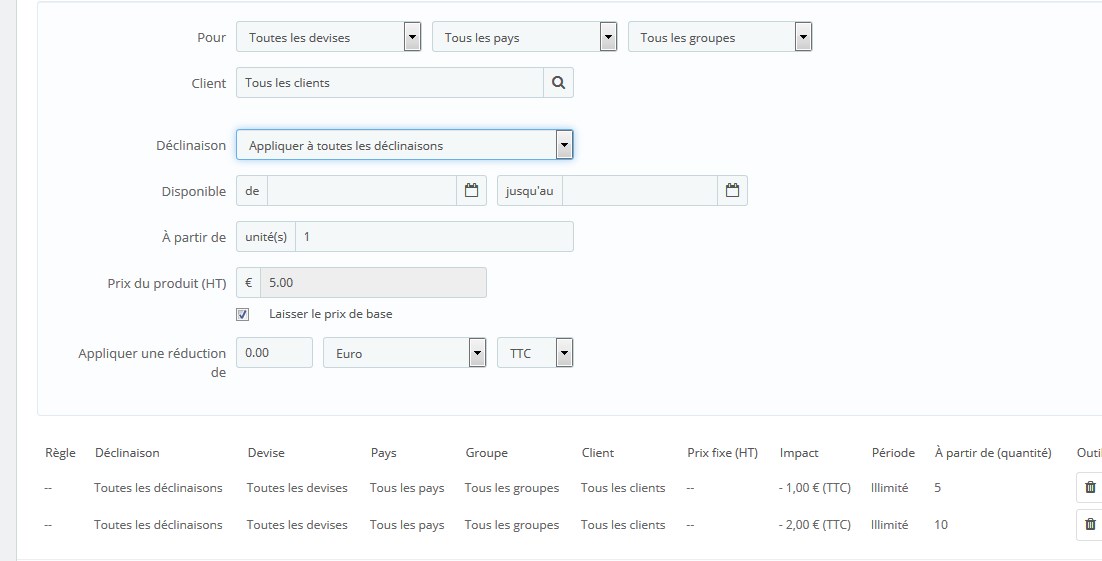Open the 'de' start date calendar icon

pos(472,191)
